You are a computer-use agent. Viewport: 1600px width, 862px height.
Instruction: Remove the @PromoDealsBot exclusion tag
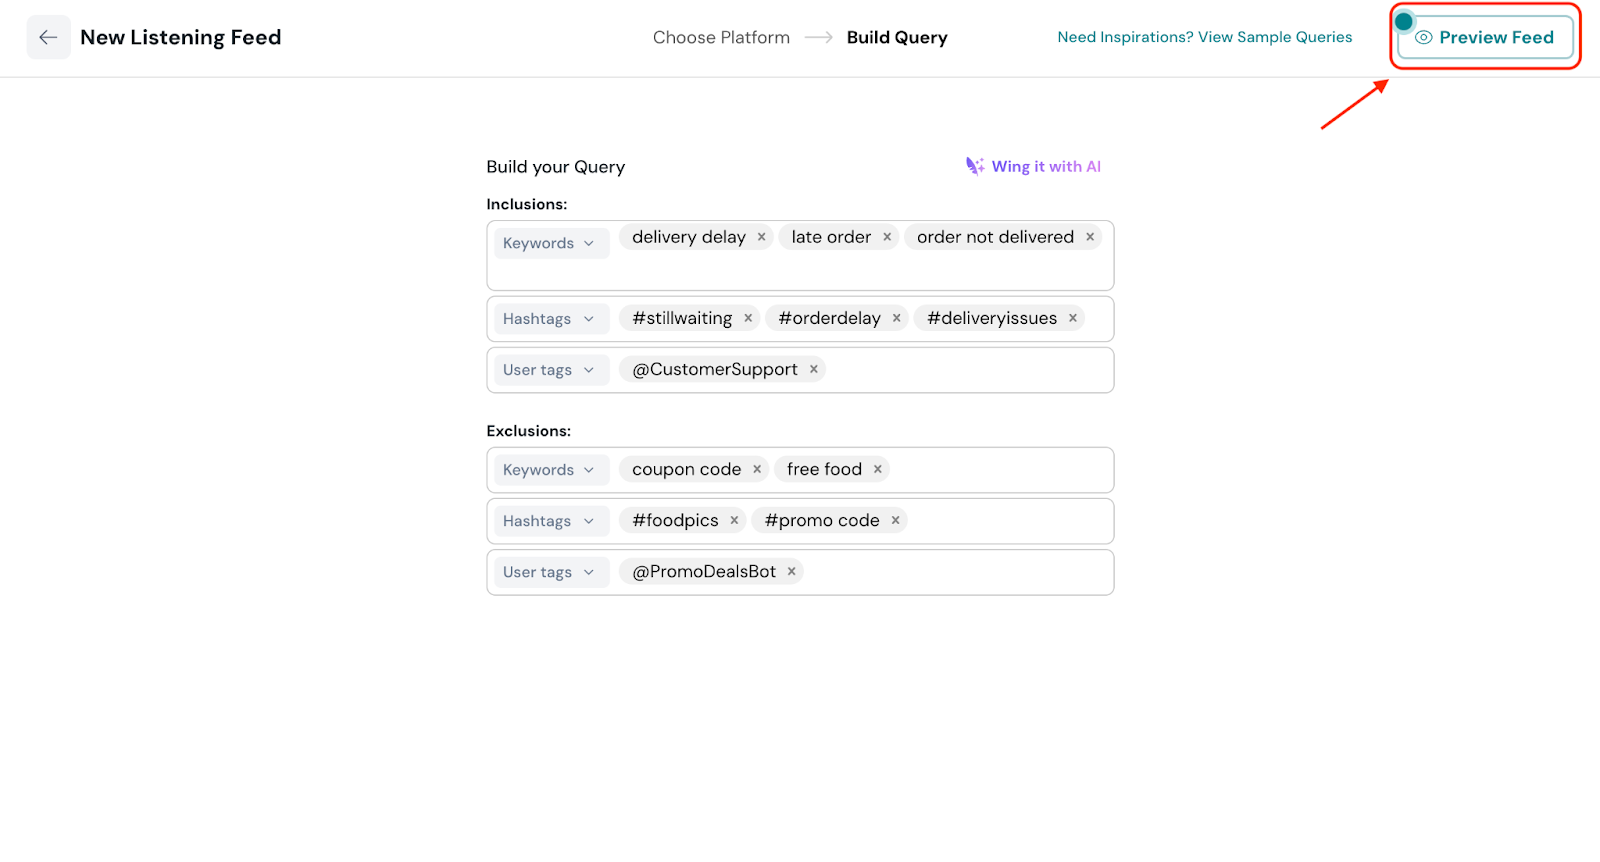(x=792, y=571)
